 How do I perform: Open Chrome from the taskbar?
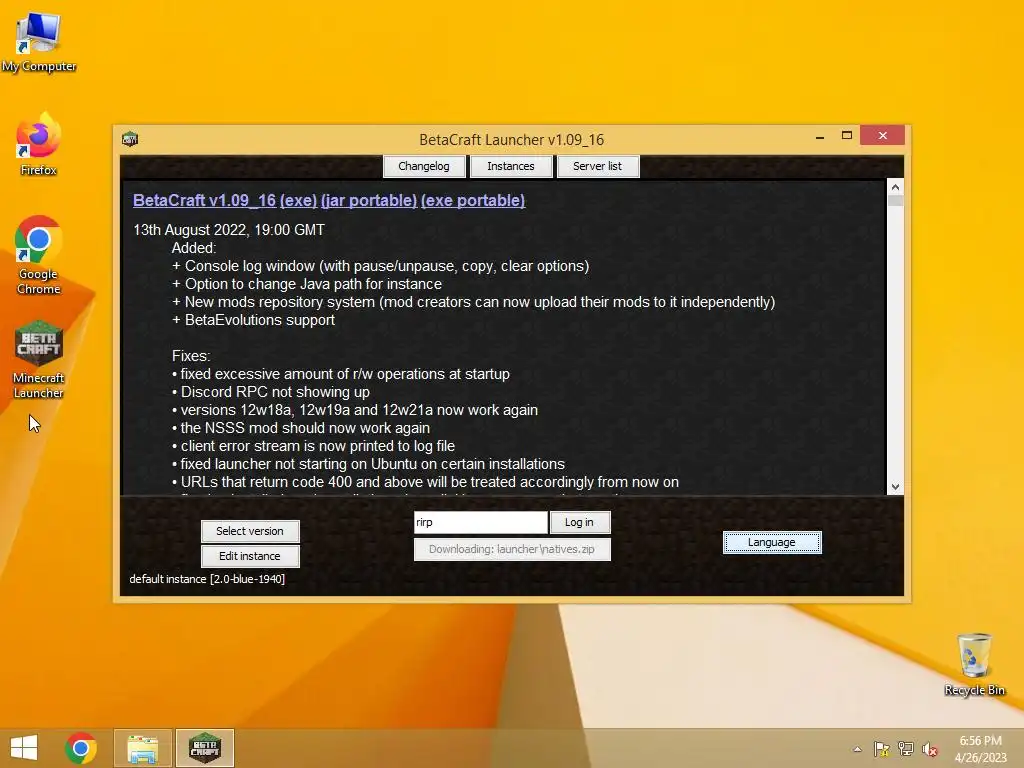[81, 748]
